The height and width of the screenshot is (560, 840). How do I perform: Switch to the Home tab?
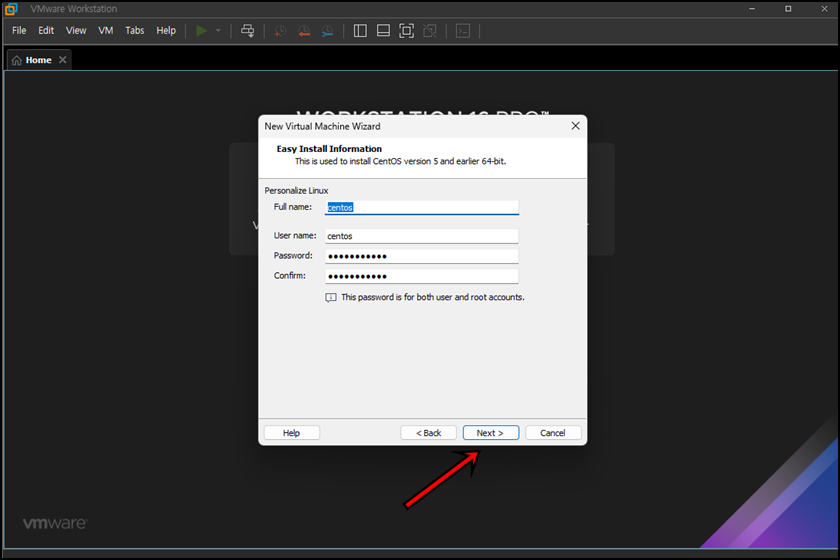[x=39, y=60]
